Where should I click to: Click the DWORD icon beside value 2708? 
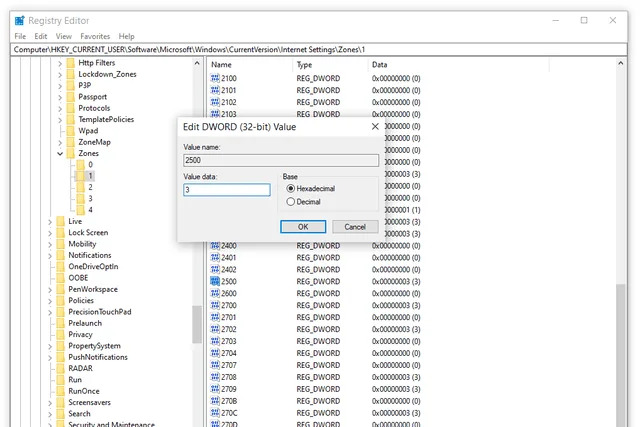pos(215,377)
